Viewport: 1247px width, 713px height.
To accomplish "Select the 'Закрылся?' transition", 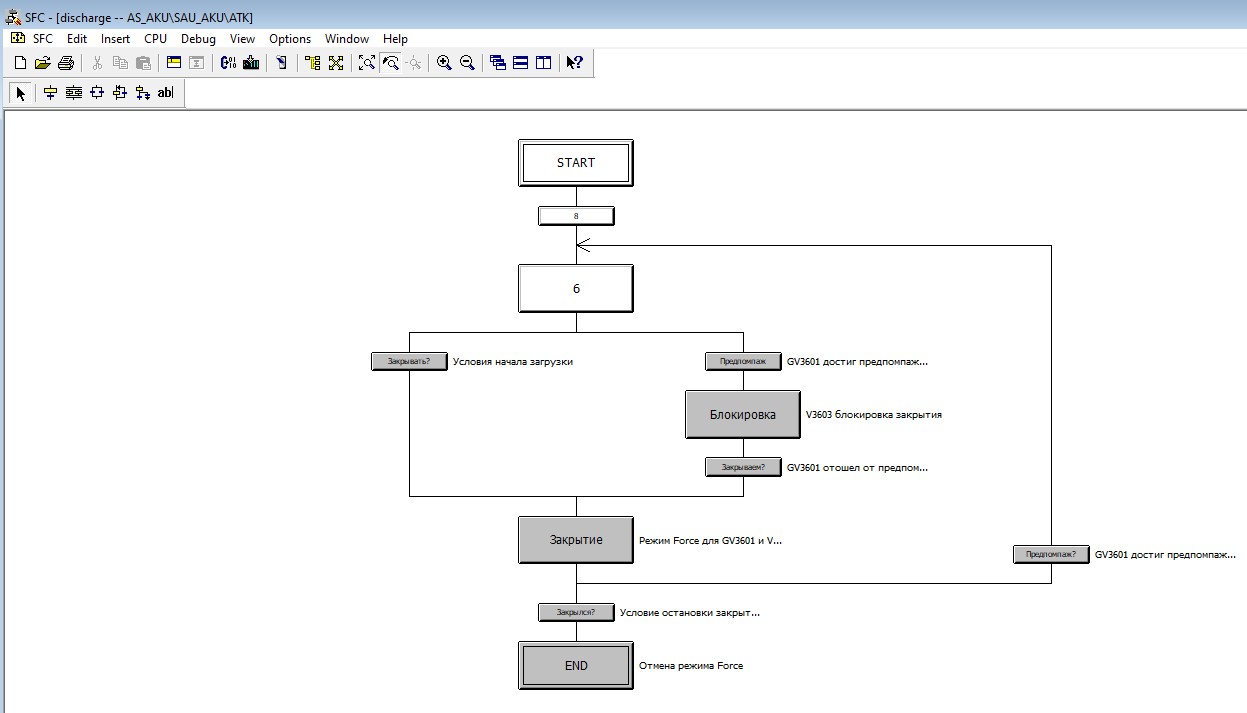I will [x=576, y=612].
